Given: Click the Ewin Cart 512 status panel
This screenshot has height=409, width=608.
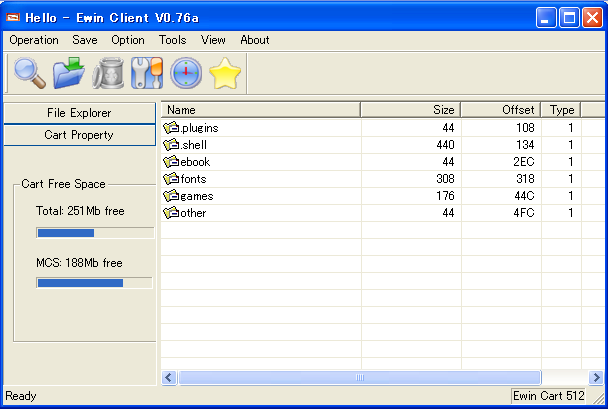Looking at the screenshot, I should (x=548, y=396).
